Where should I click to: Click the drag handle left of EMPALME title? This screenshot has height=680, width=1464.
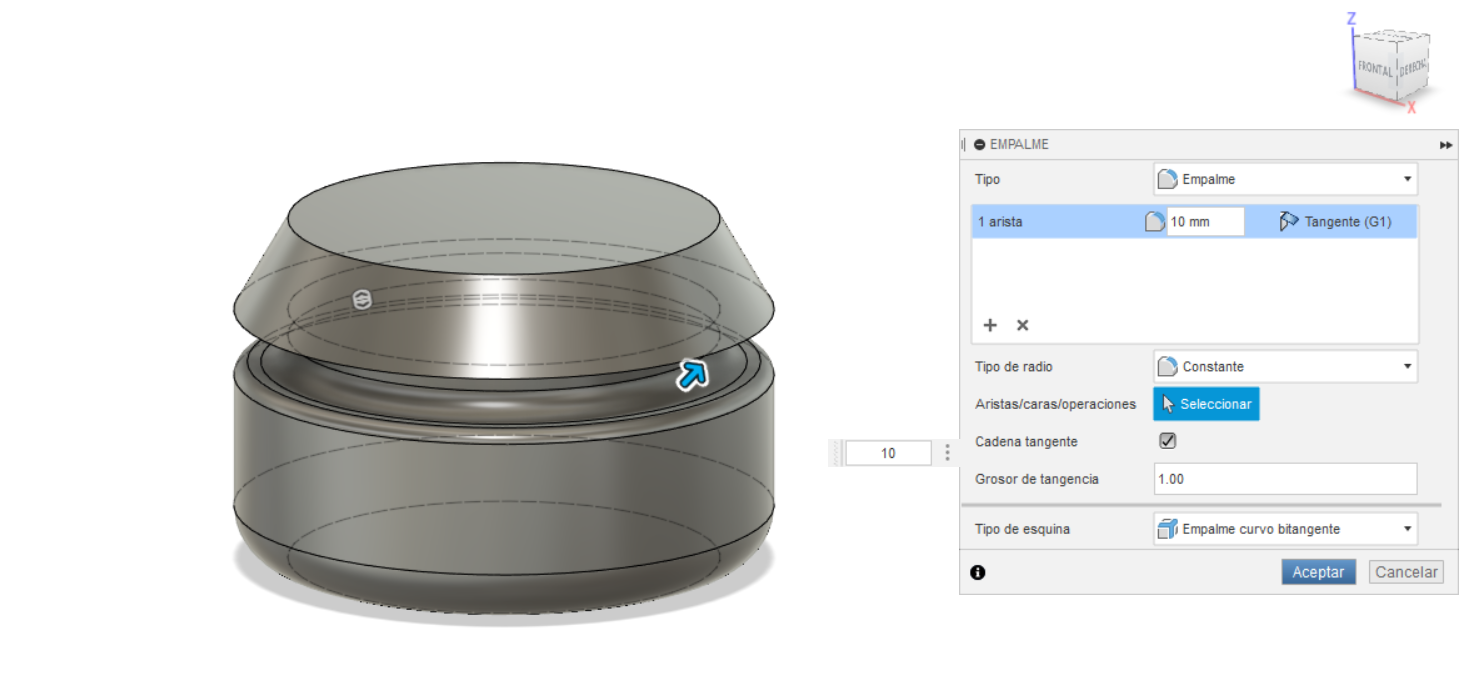[963, 145]
